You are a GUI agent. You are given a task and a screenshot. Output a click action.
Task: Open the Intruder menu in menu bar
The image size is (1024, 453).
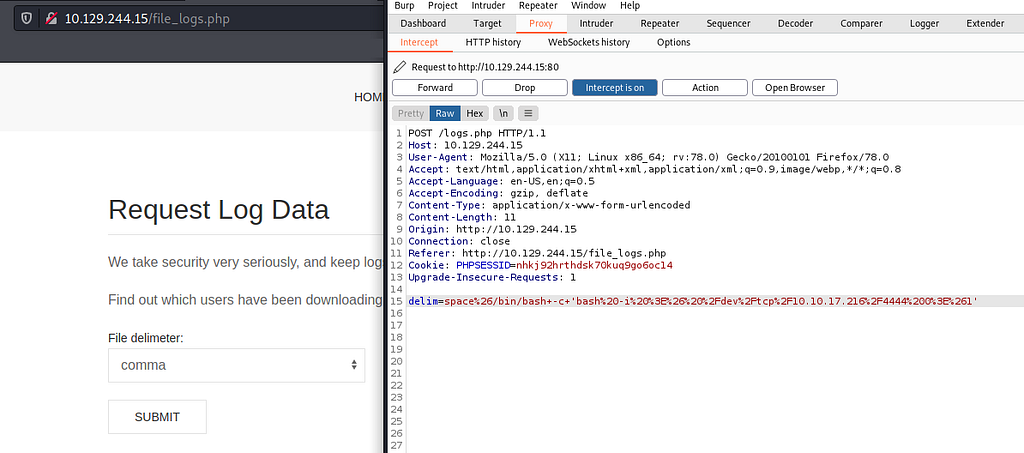pyautogui.click(x=488, y=5)
